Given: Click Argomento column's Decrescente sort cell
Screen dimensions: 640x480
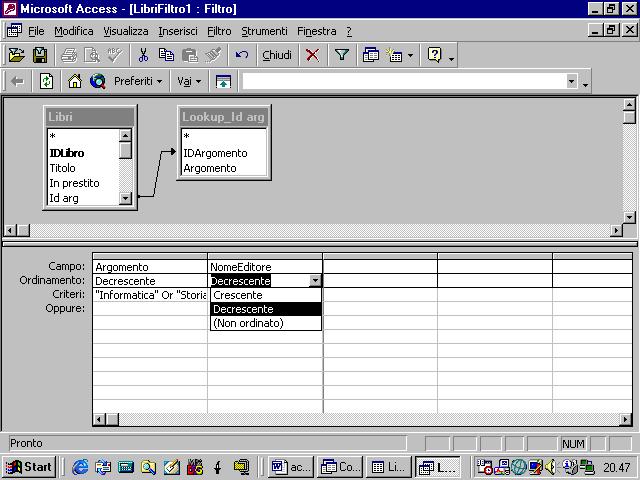Looking at the screenshot, I should [150, 281].
